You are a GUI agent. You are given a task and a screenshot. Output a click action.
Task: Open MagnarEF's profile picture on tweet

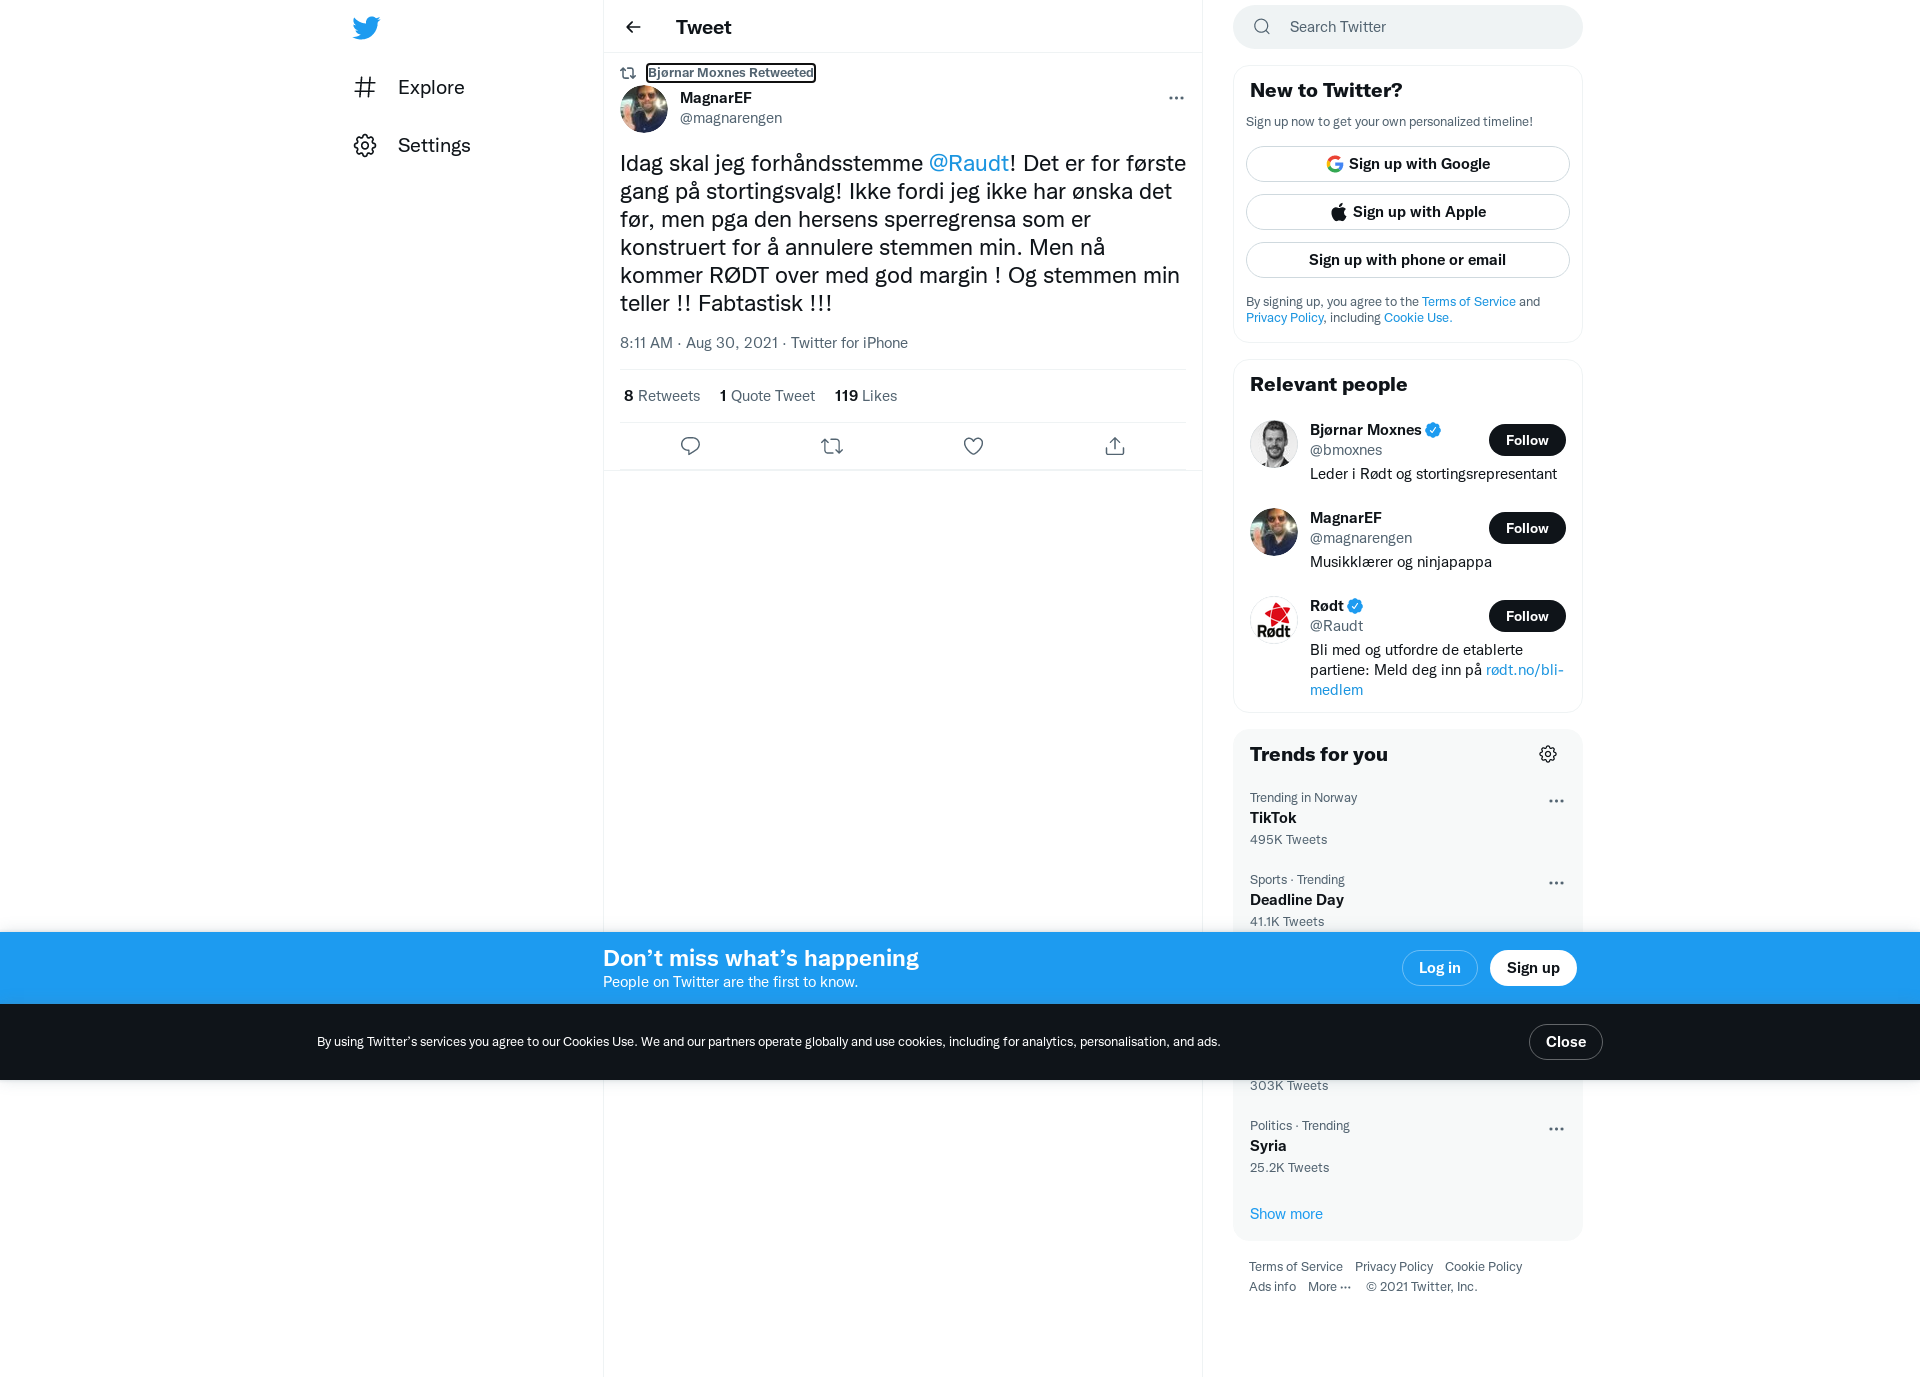point(644,109)
